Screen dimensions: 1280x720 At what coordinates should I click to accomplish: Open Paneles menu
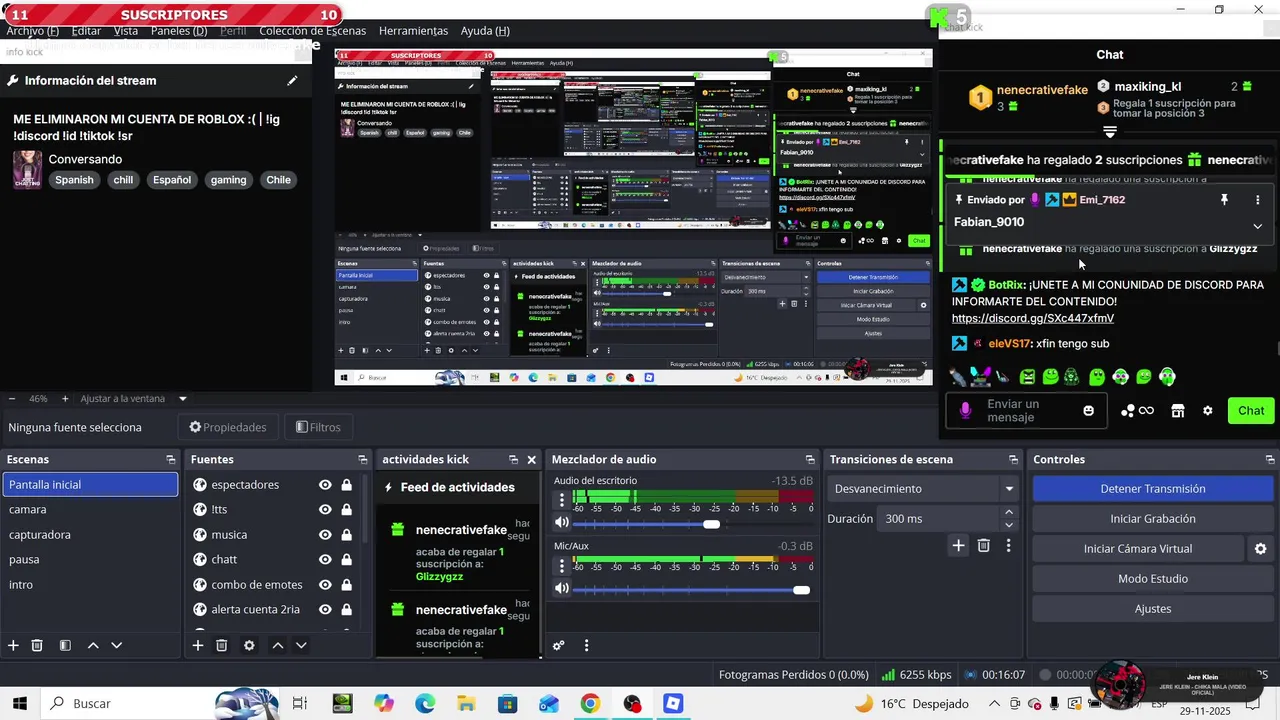tap(179, 31)
